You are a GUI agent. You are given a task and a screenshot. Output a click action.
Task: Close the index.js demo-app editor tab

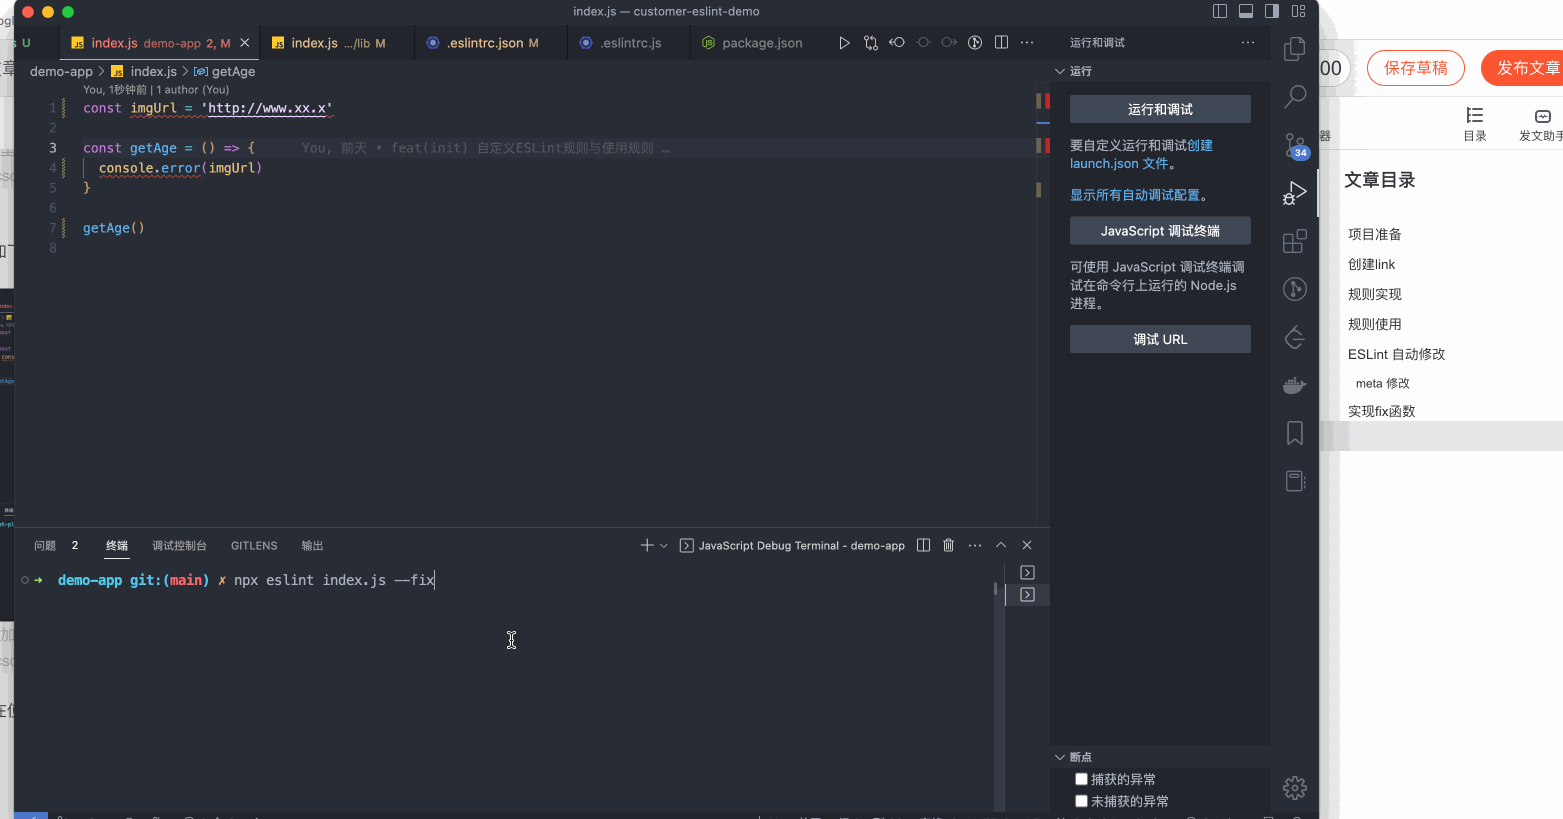tap(245, 43)
